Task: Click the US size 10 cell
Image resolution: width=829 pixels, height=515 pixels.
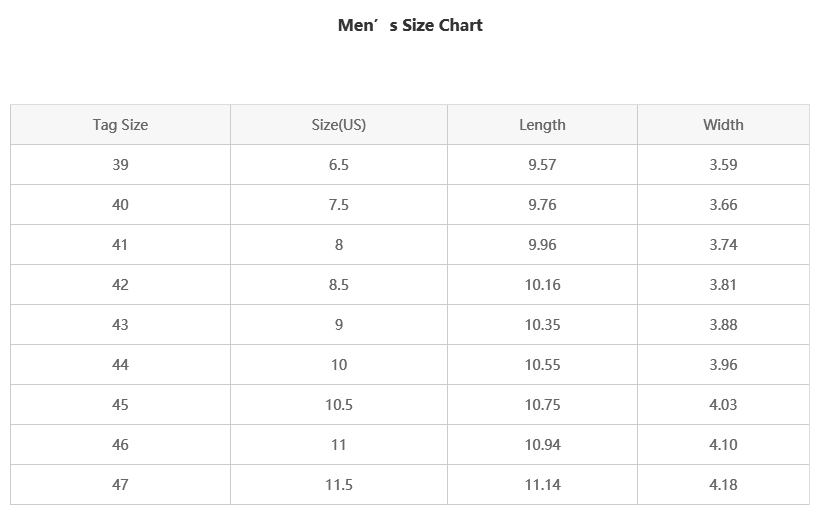Action: click(x=339, y=365)
